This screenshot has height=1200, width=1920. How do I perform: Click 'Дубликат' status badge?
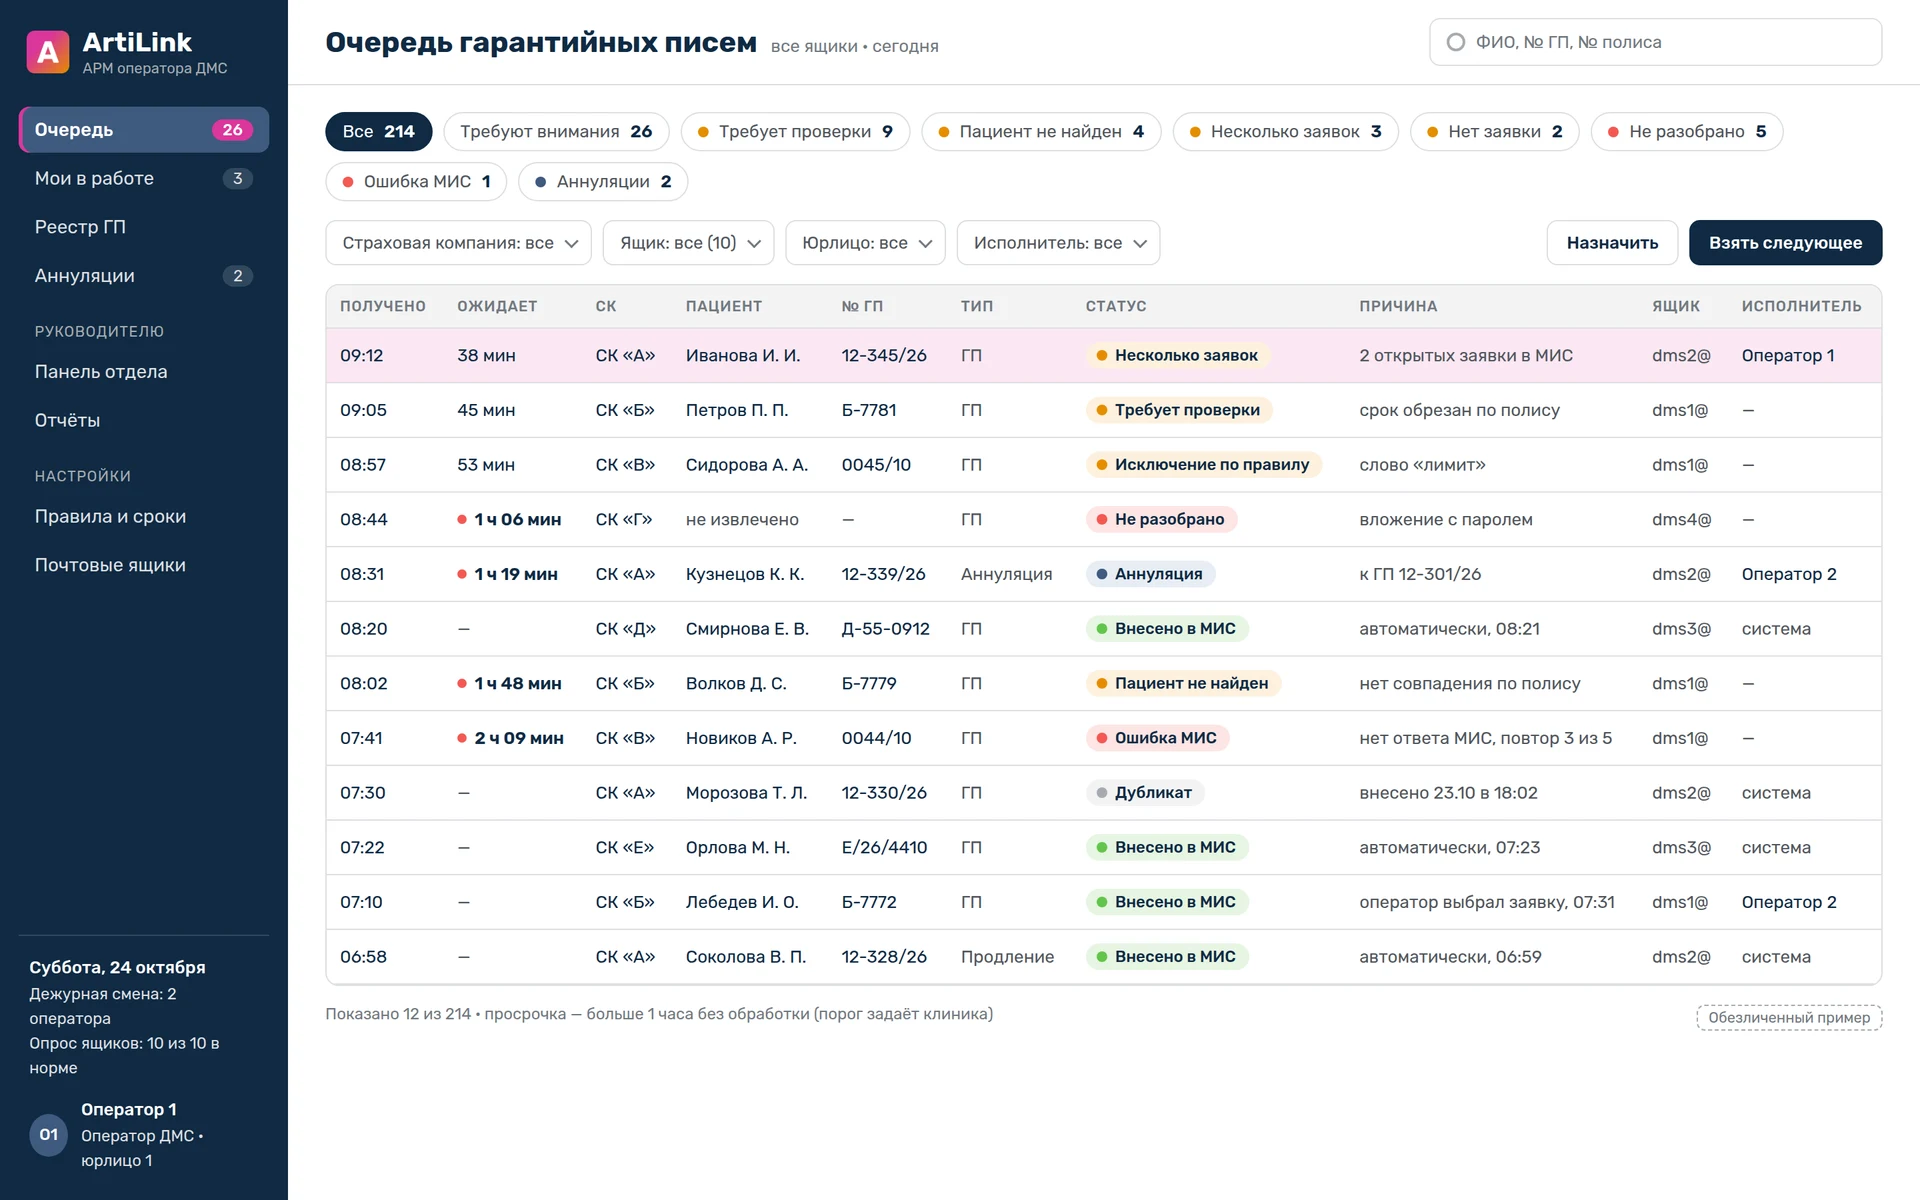[x=1145, y=793]
